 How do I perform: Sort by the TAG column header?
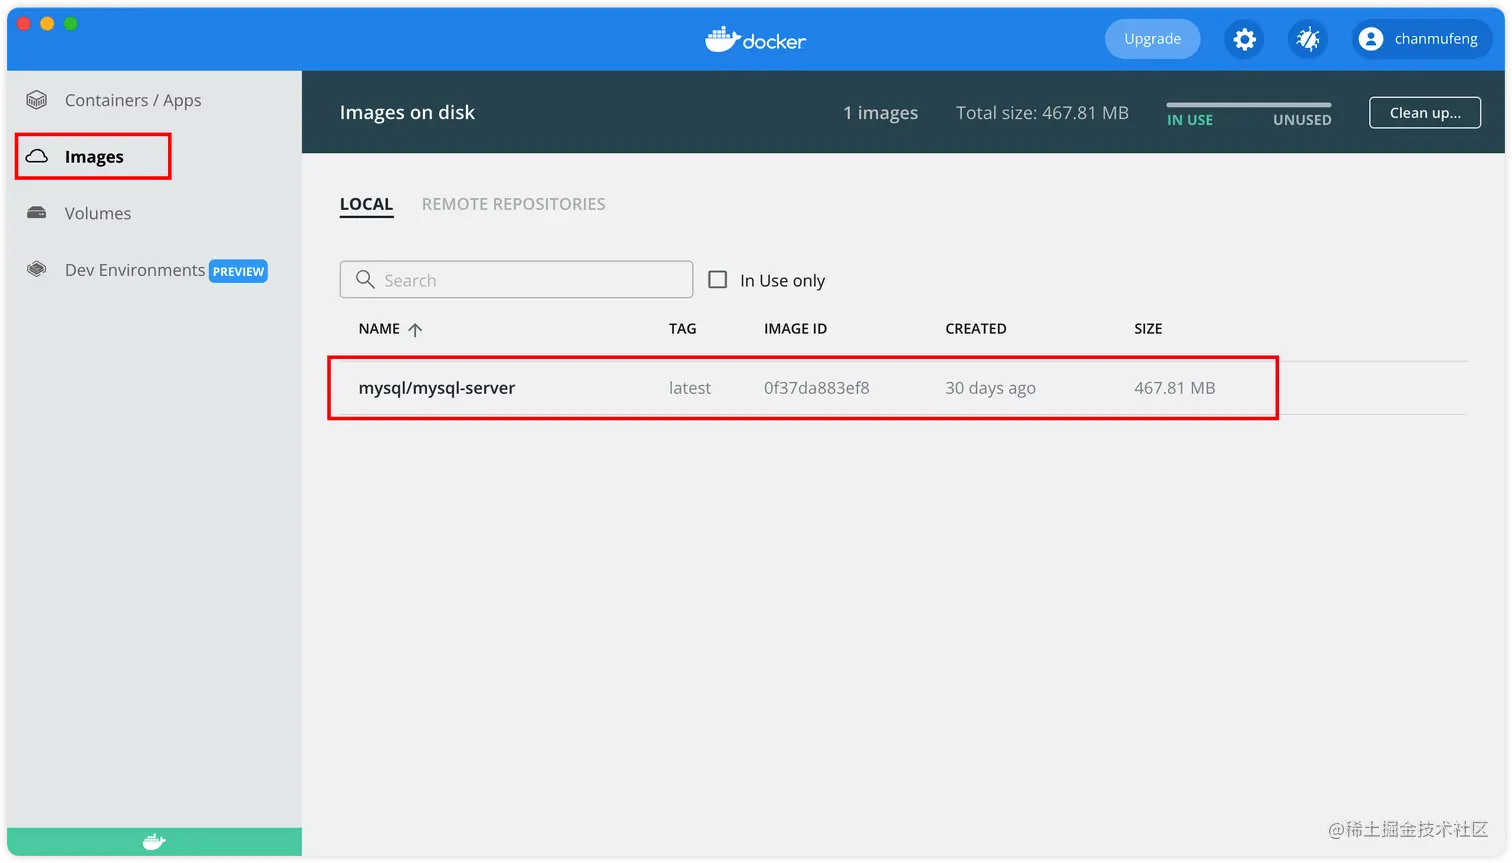682,329
